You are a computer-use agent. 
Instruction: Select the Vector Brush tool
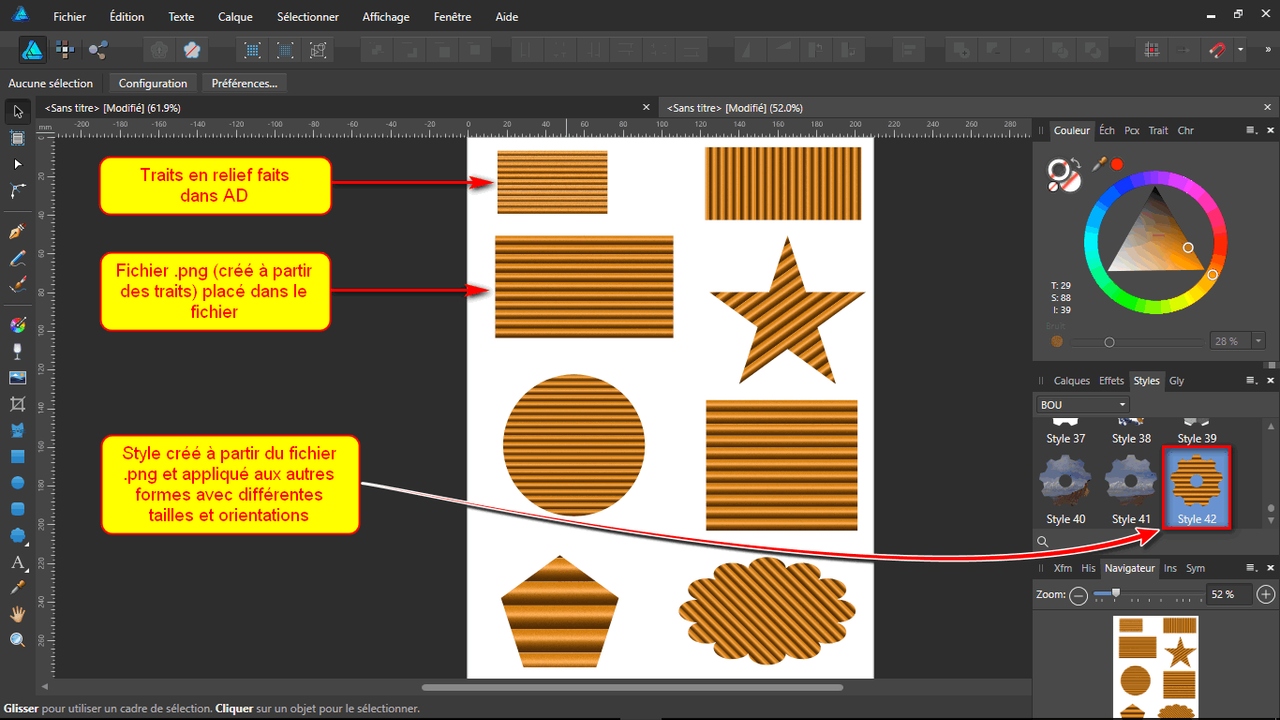pyautogui.click(x=17, y=284)
